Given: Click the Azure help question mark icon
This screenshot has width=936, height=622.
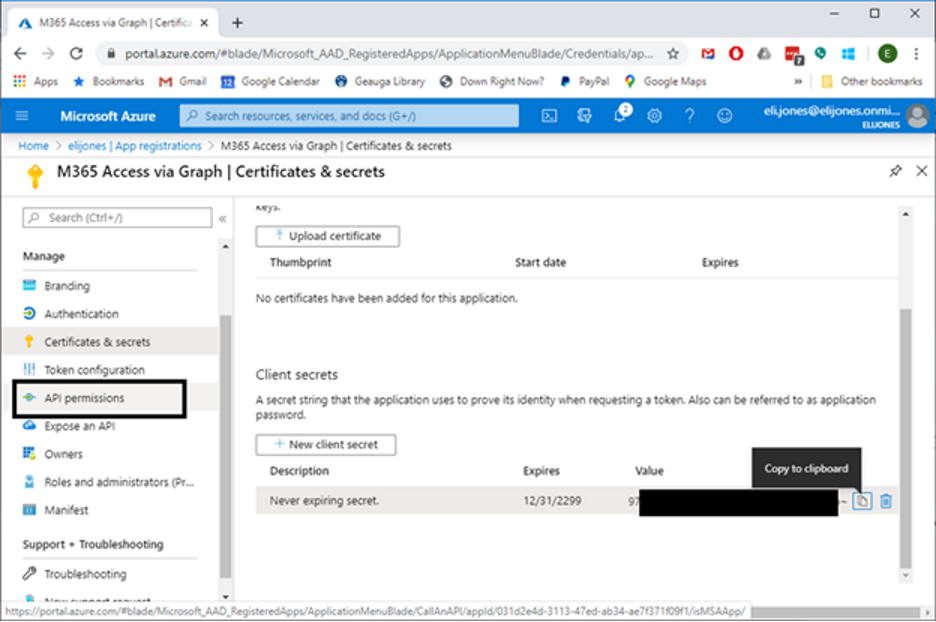Looking at the screenshot, I should coord(690,116).
